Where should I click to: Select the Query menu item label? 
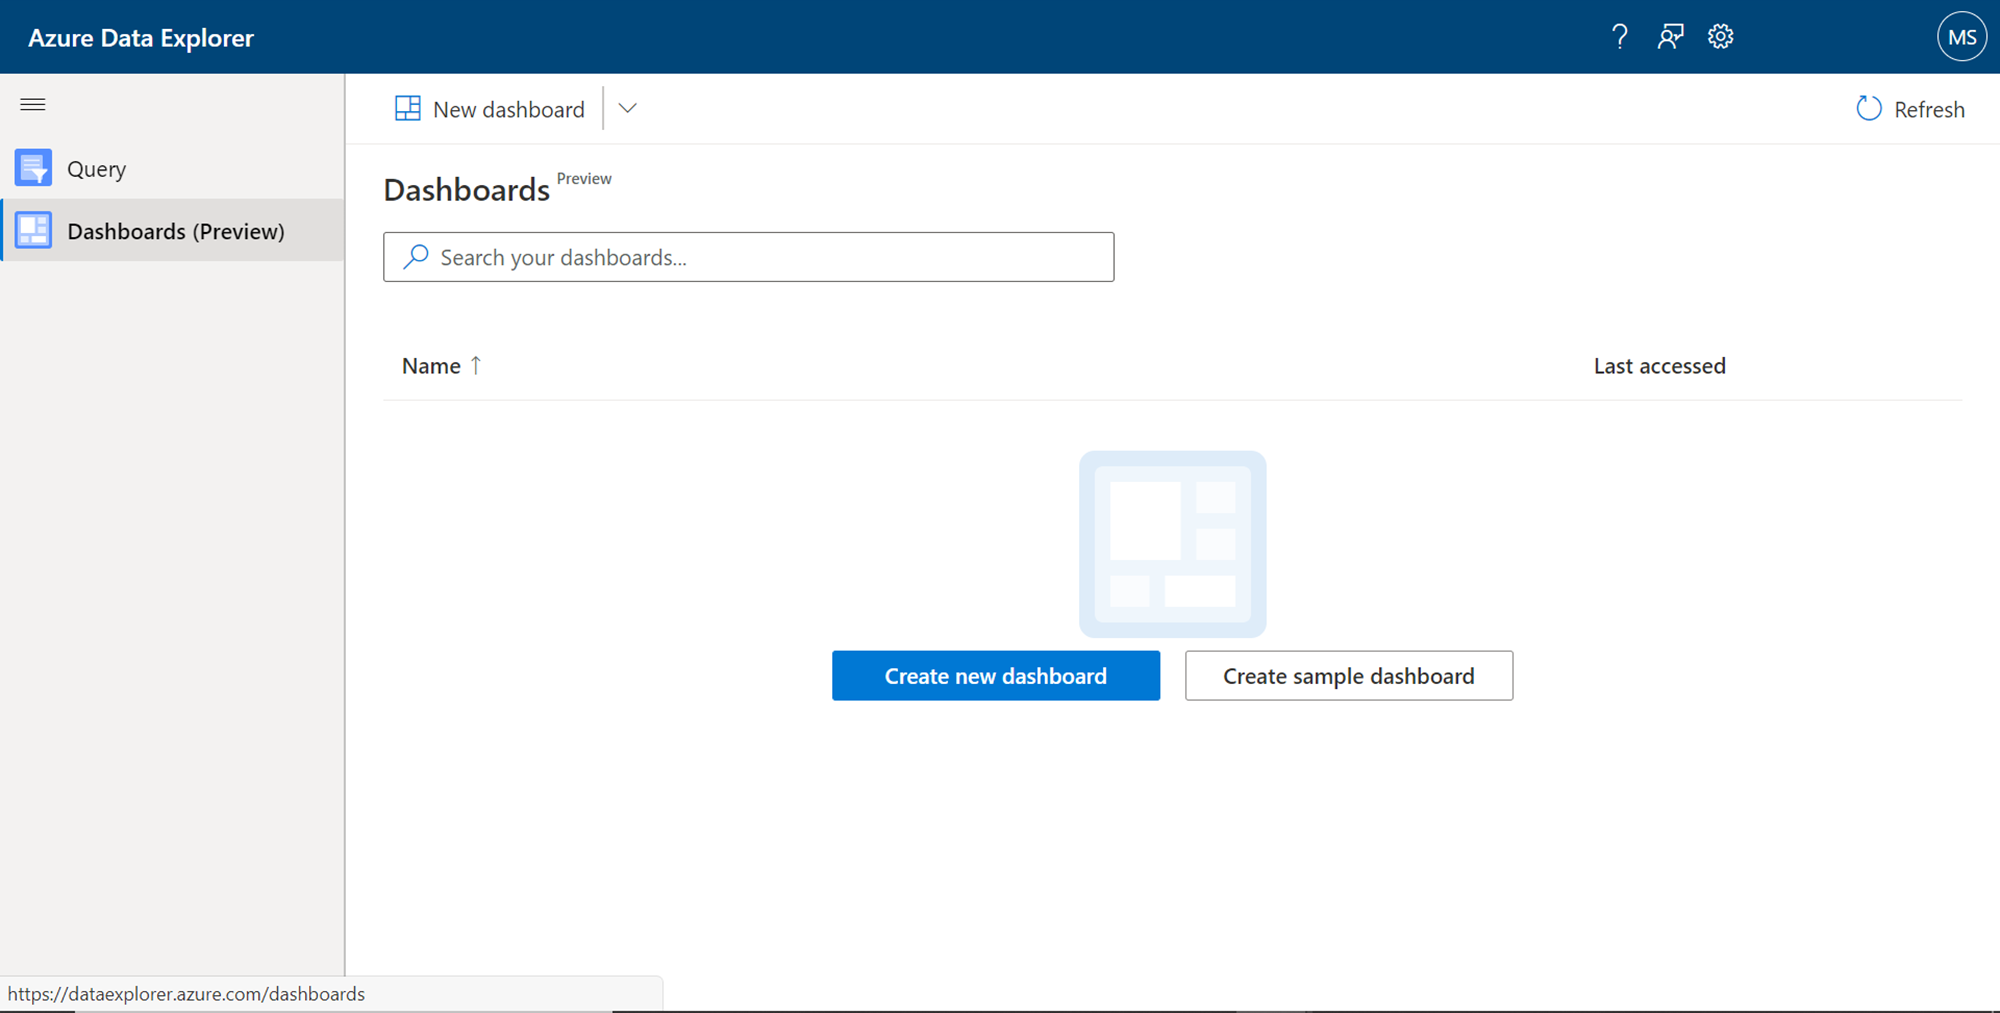click(97, 169)
